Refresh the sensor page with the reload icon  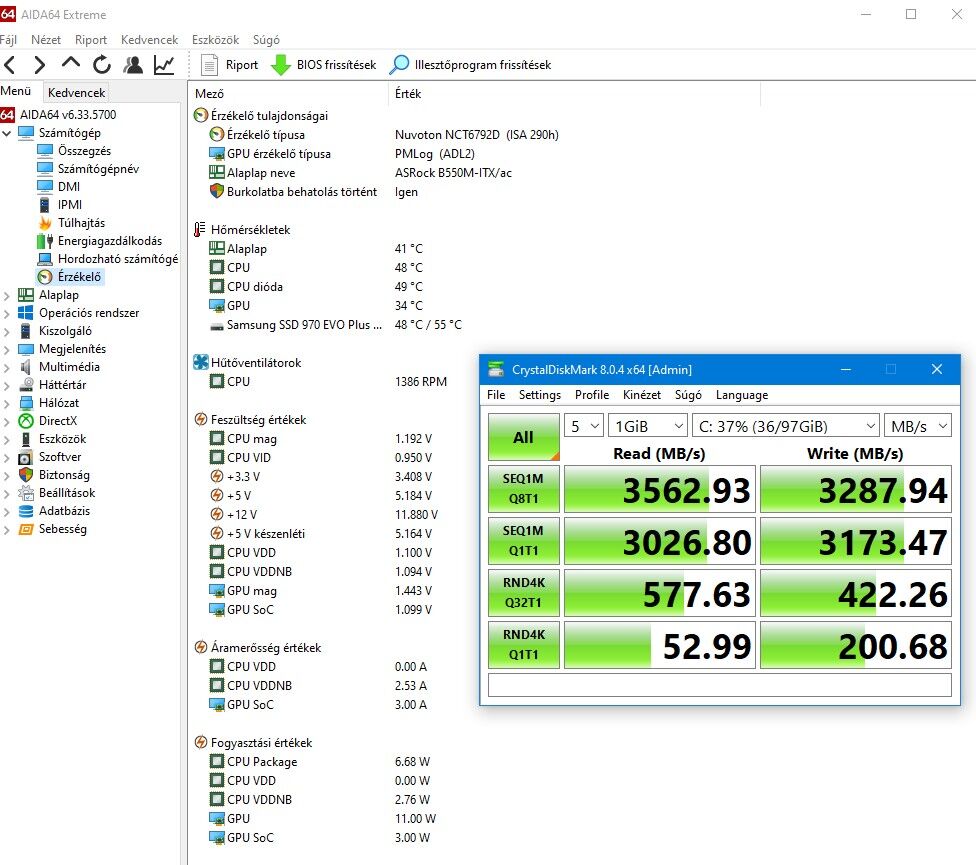click(x=101, y=65)
